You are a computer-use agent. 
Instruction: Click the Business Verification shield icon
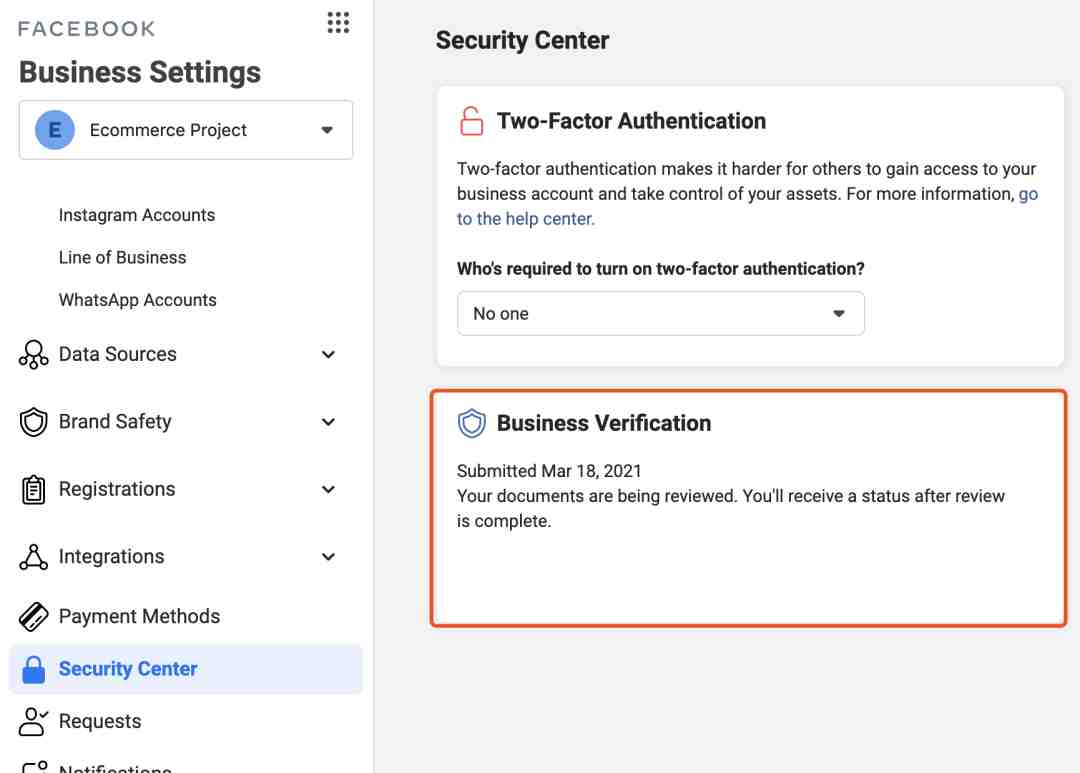[471, 423]
